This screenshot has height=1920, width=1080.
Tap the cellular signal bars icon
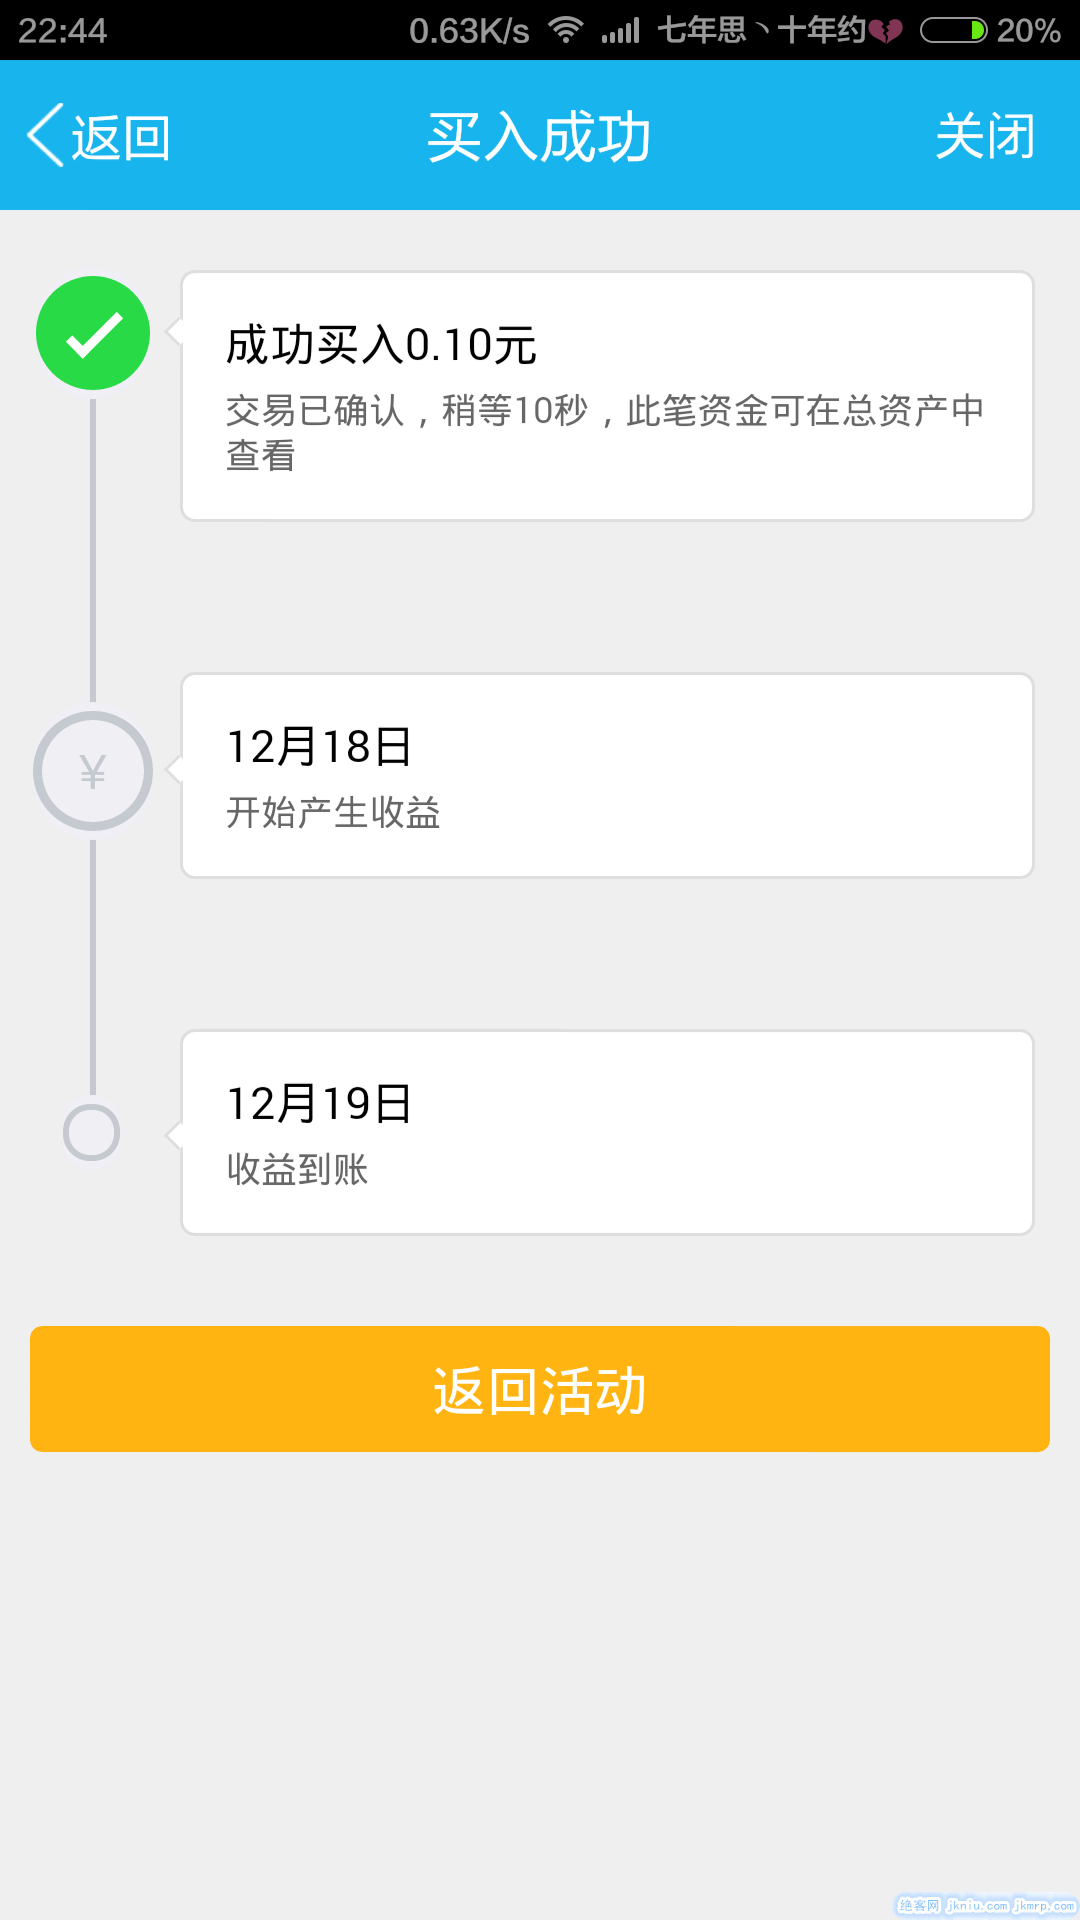(x=620, y=31)
